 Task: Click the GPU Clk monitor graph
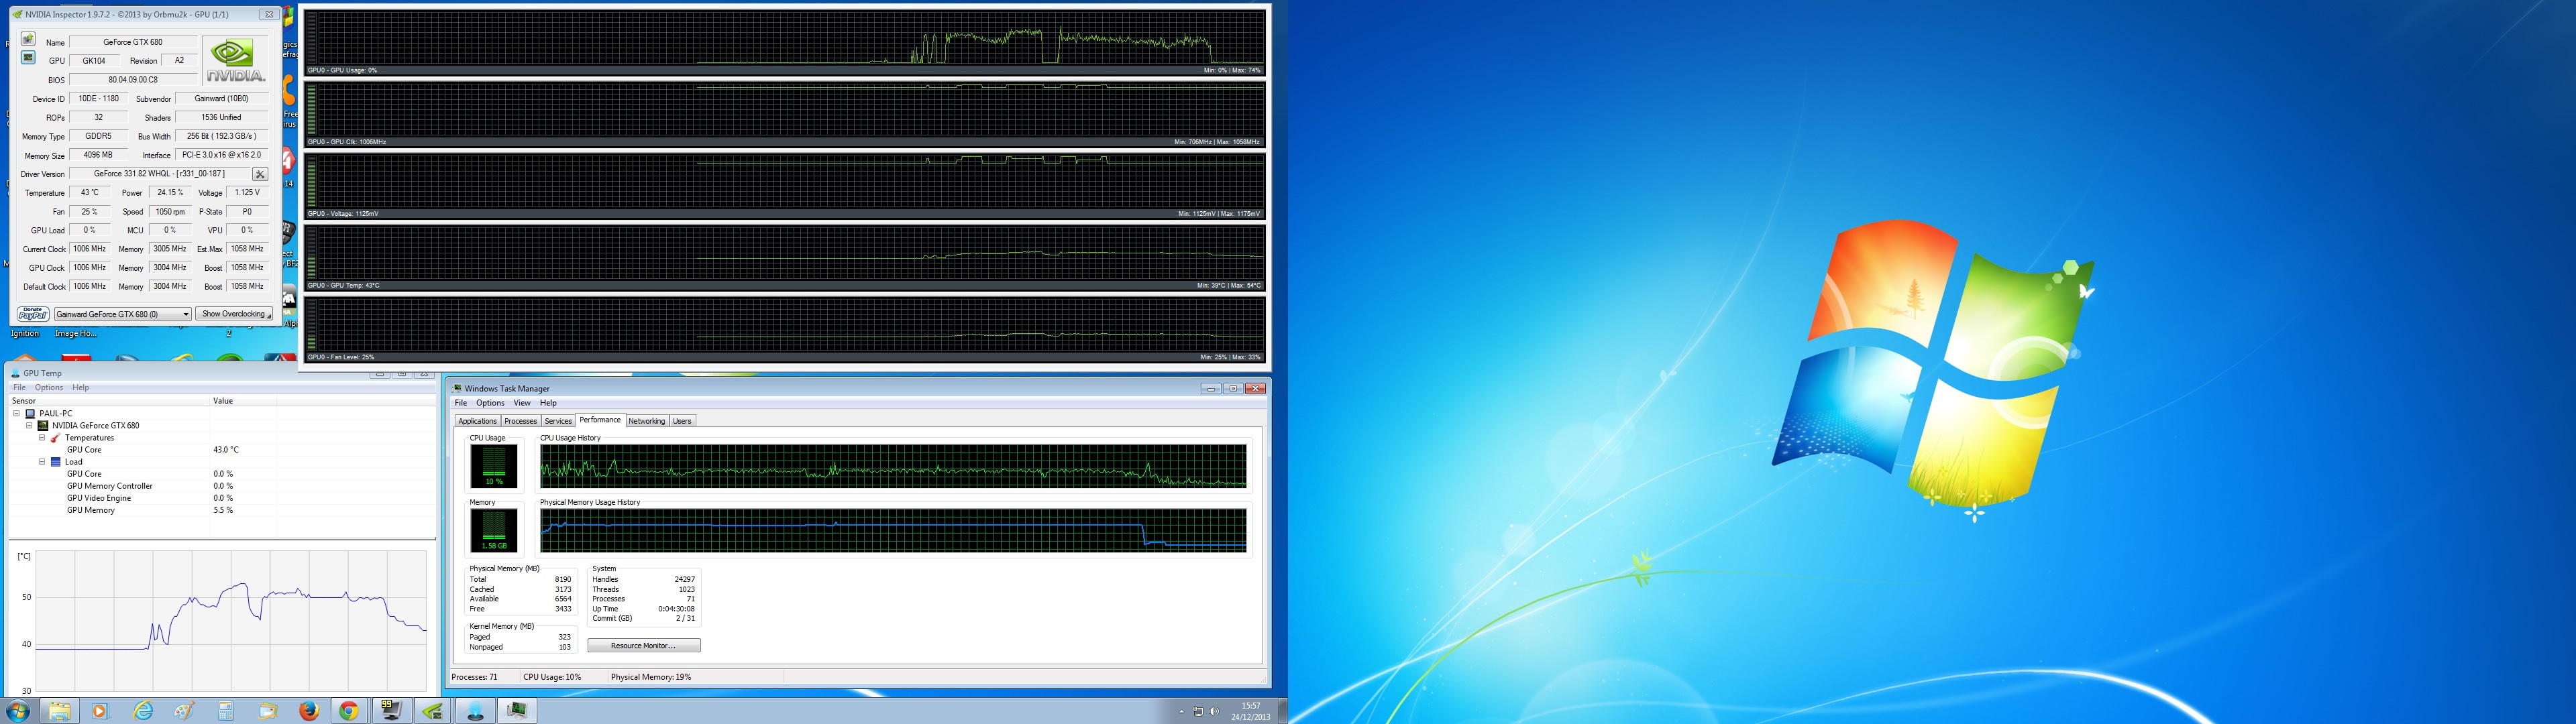coord(785,115)
